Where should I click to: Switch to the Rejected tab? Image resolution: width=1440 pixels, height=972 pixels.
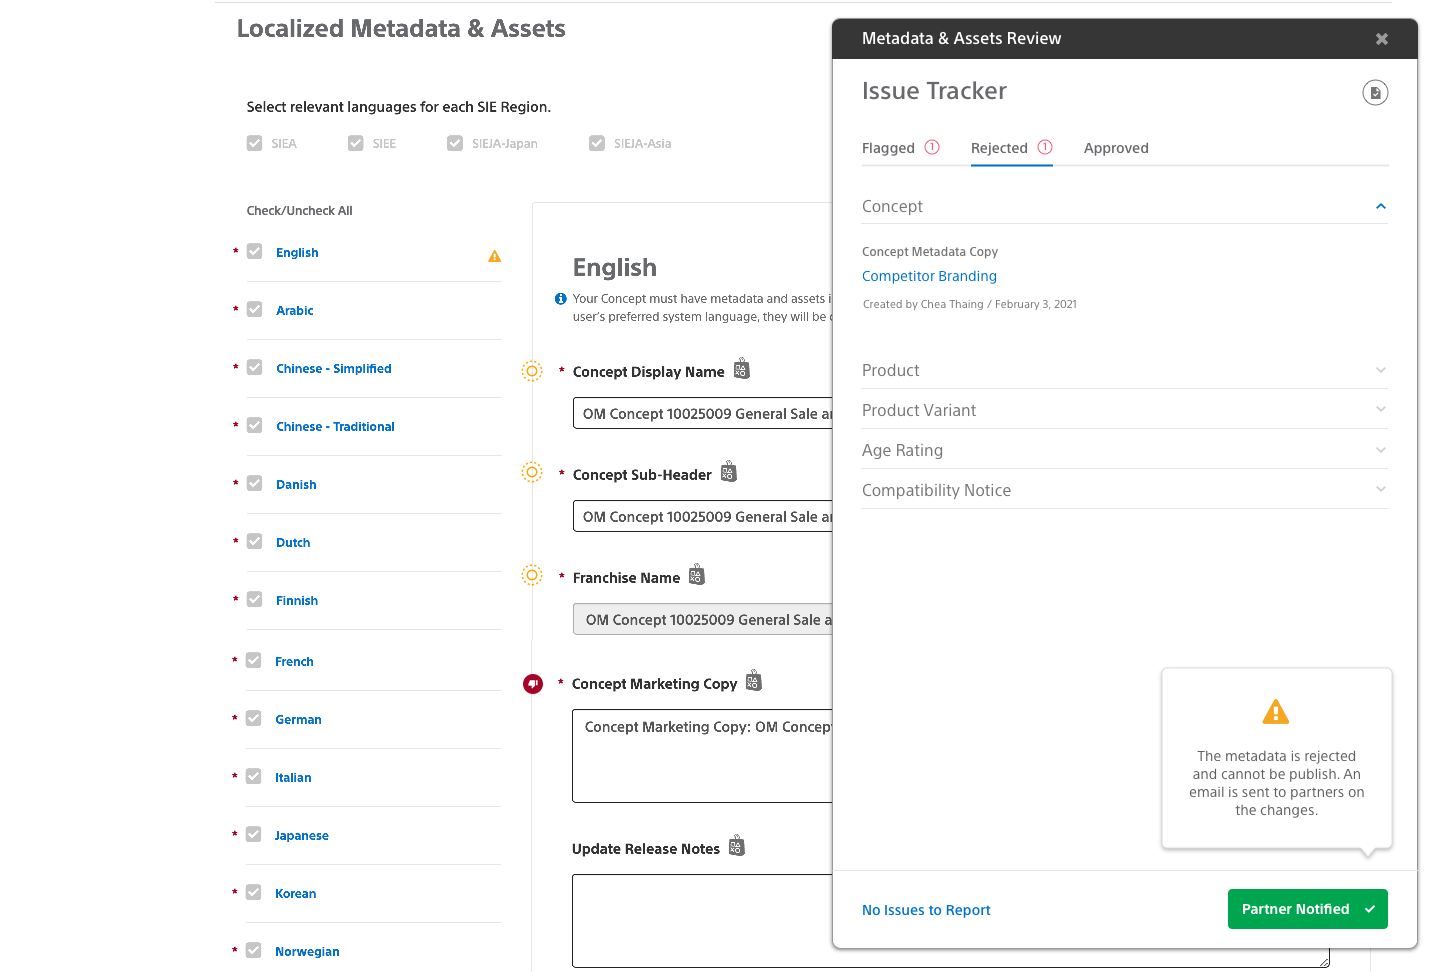click(999, 148)
